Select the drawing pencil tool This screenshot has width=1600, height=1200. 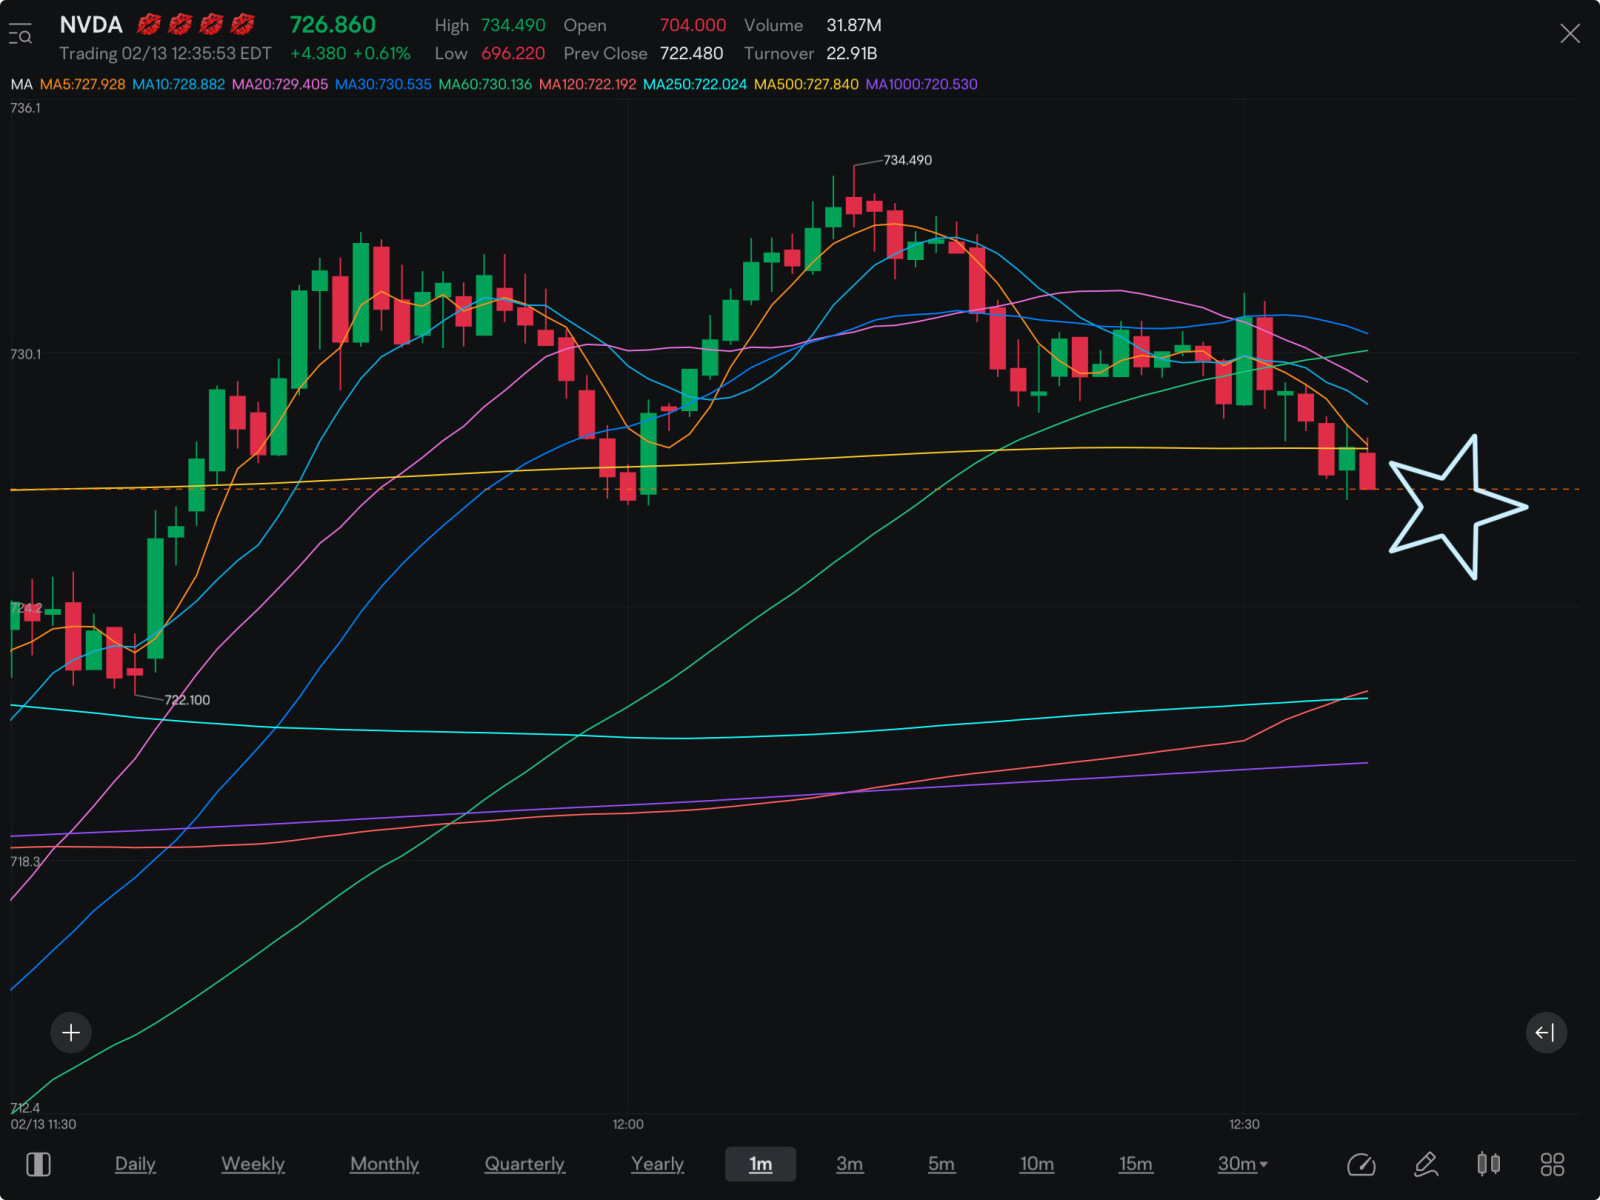[x=1426, y=1164]
